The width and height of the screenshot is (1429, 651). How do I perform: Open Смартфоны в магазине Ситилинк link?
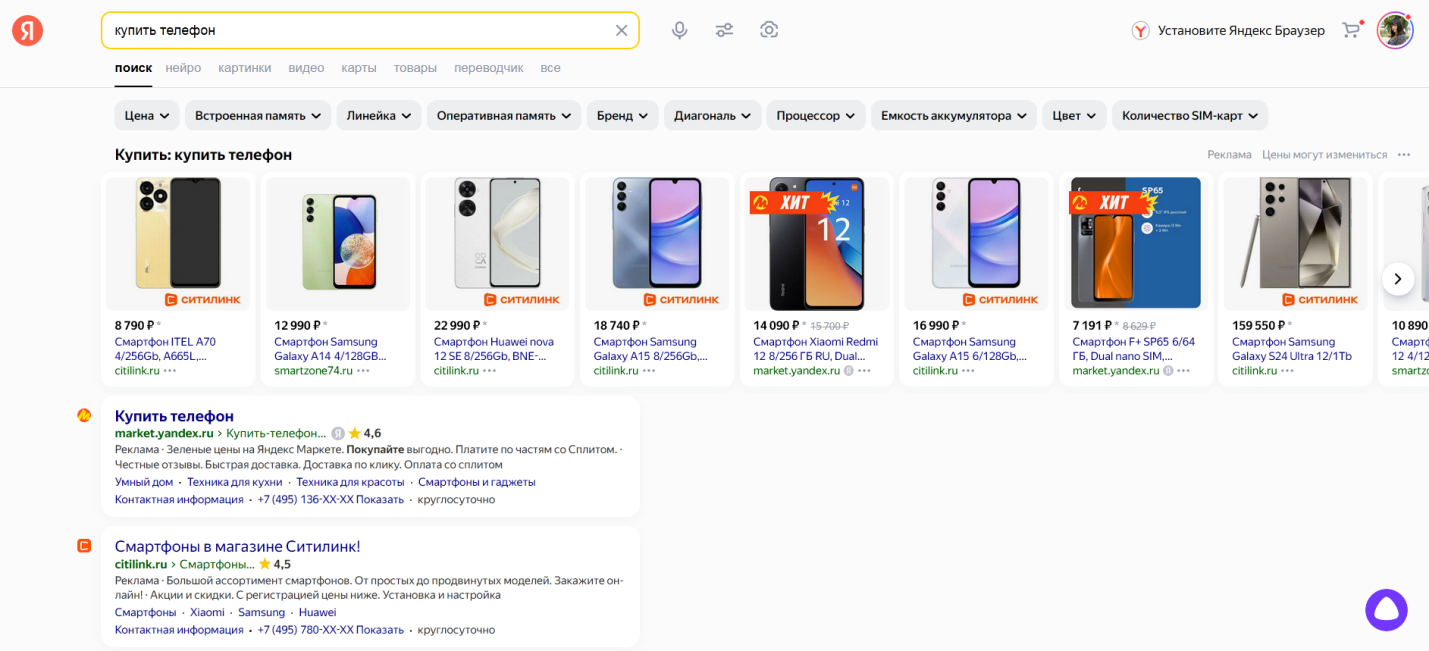tap(237, 546)
